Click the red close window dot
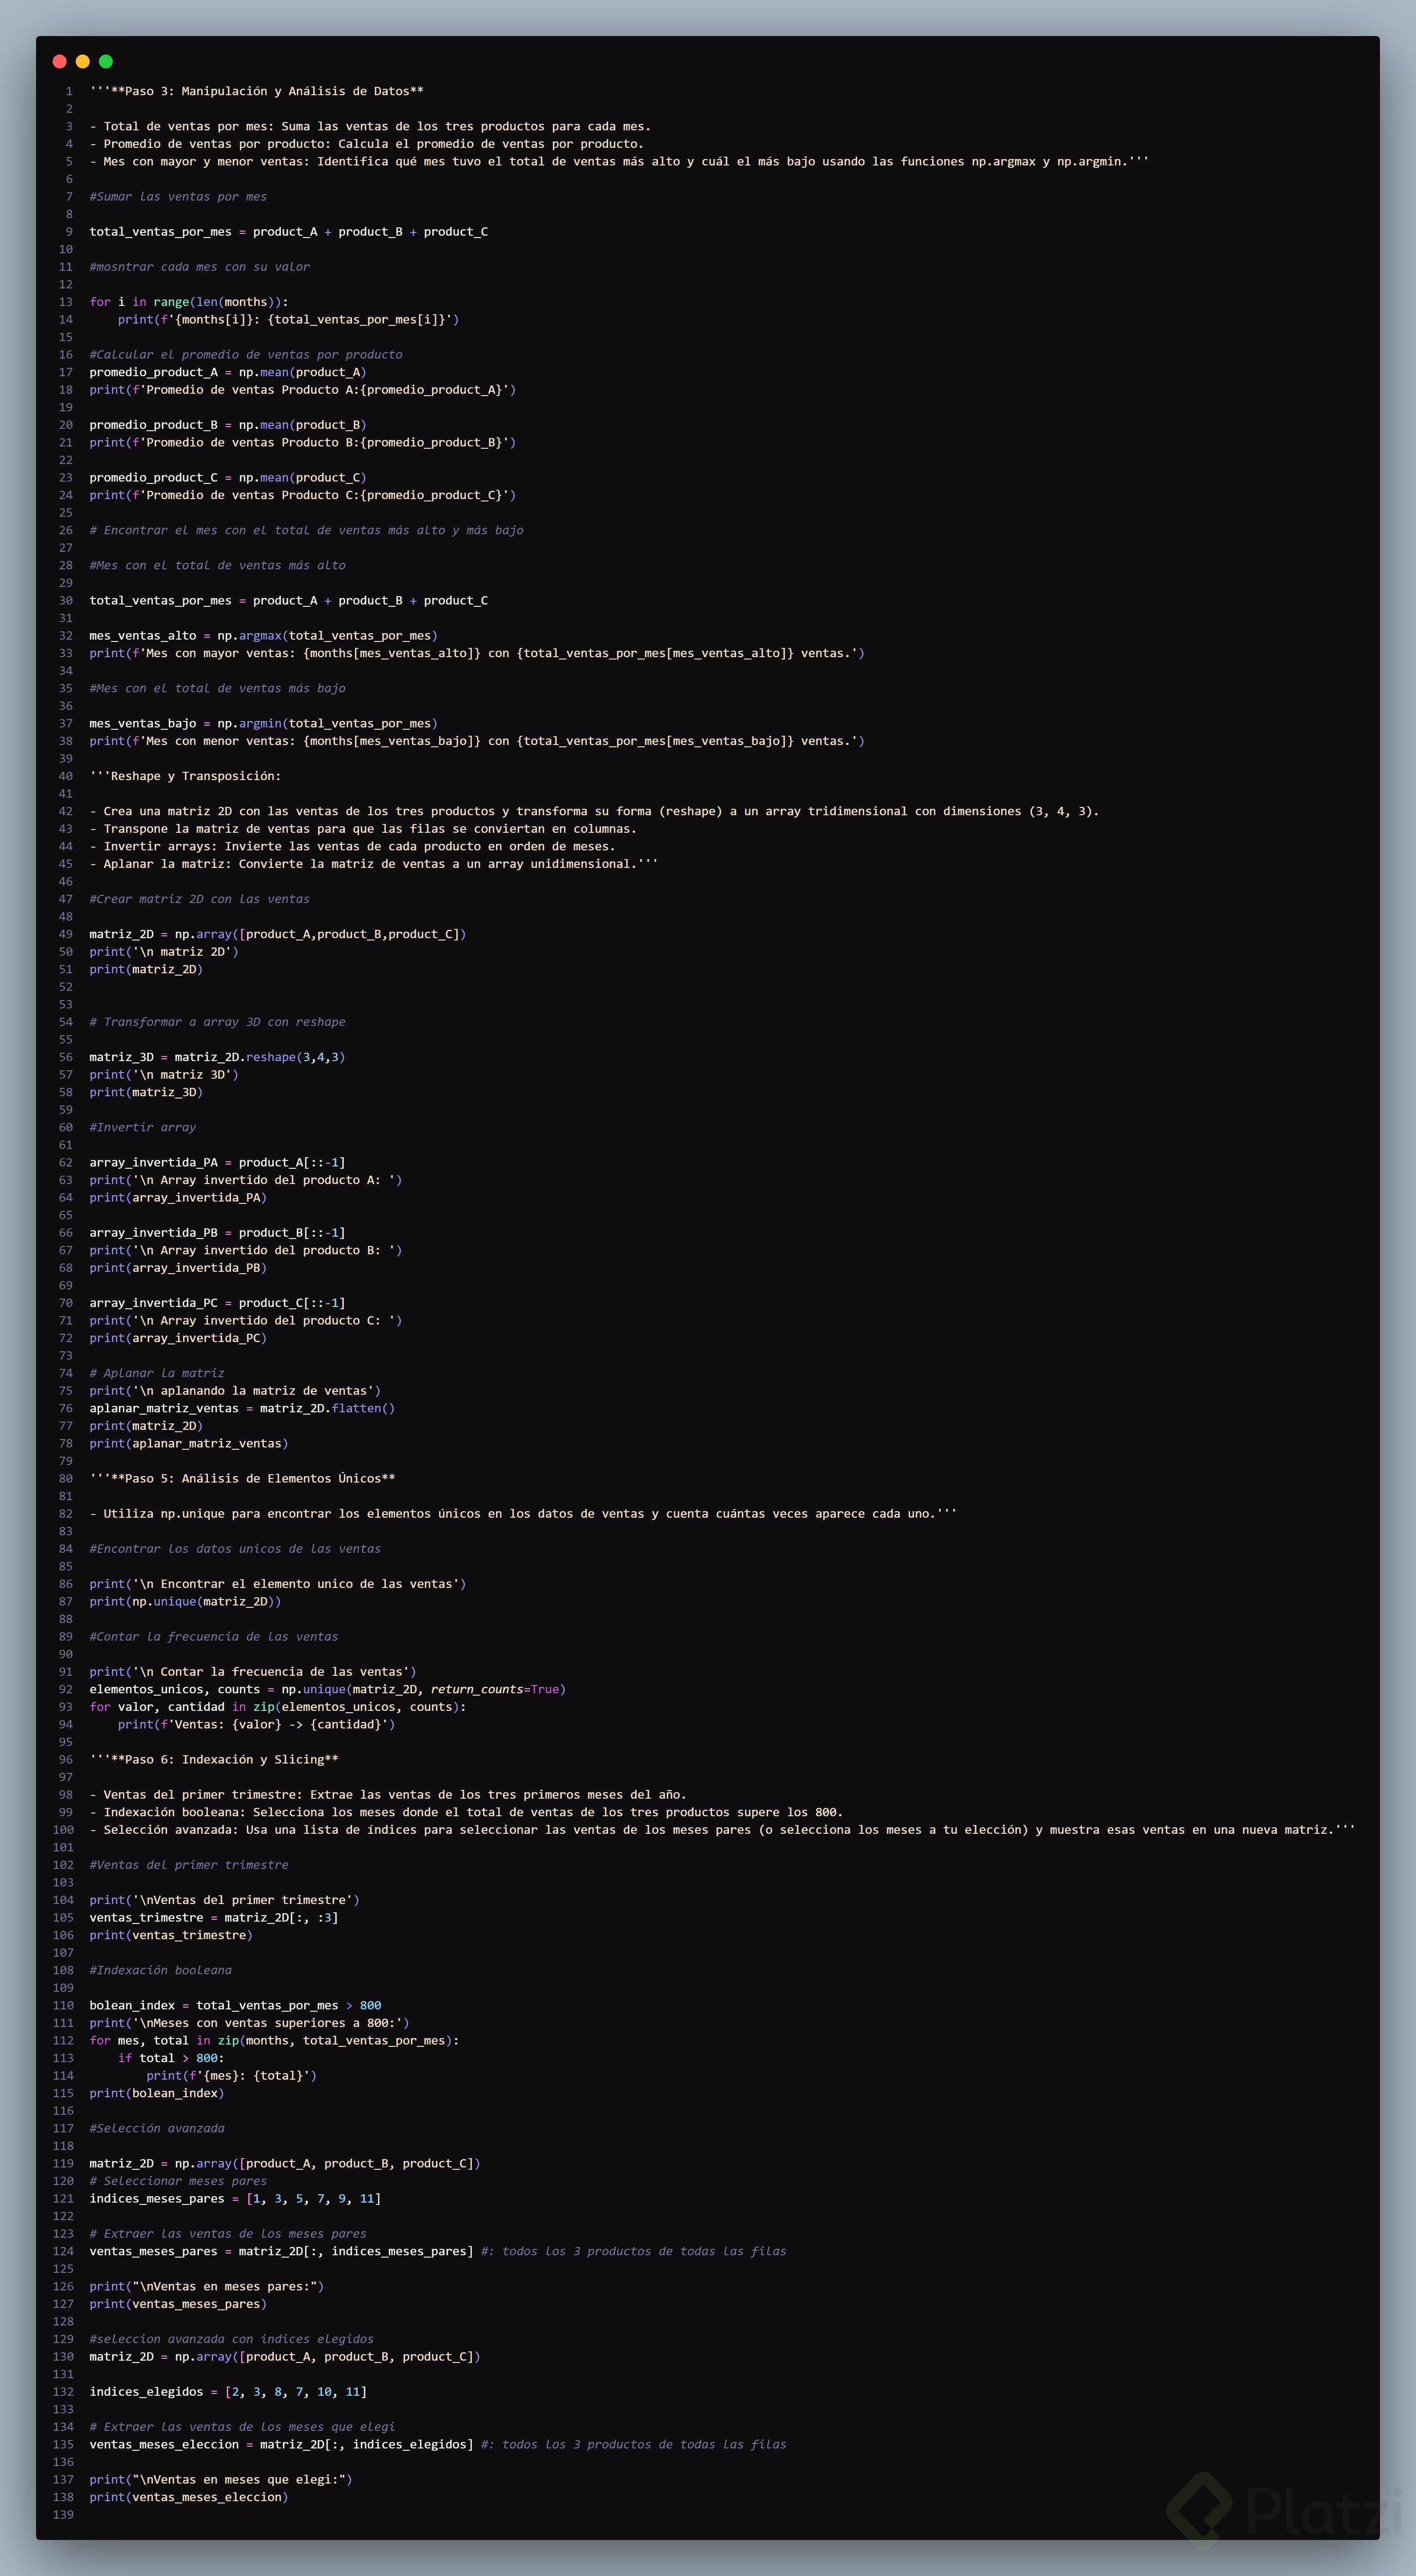Viewport: 1416px width, 2576px height. coord(59,62)
